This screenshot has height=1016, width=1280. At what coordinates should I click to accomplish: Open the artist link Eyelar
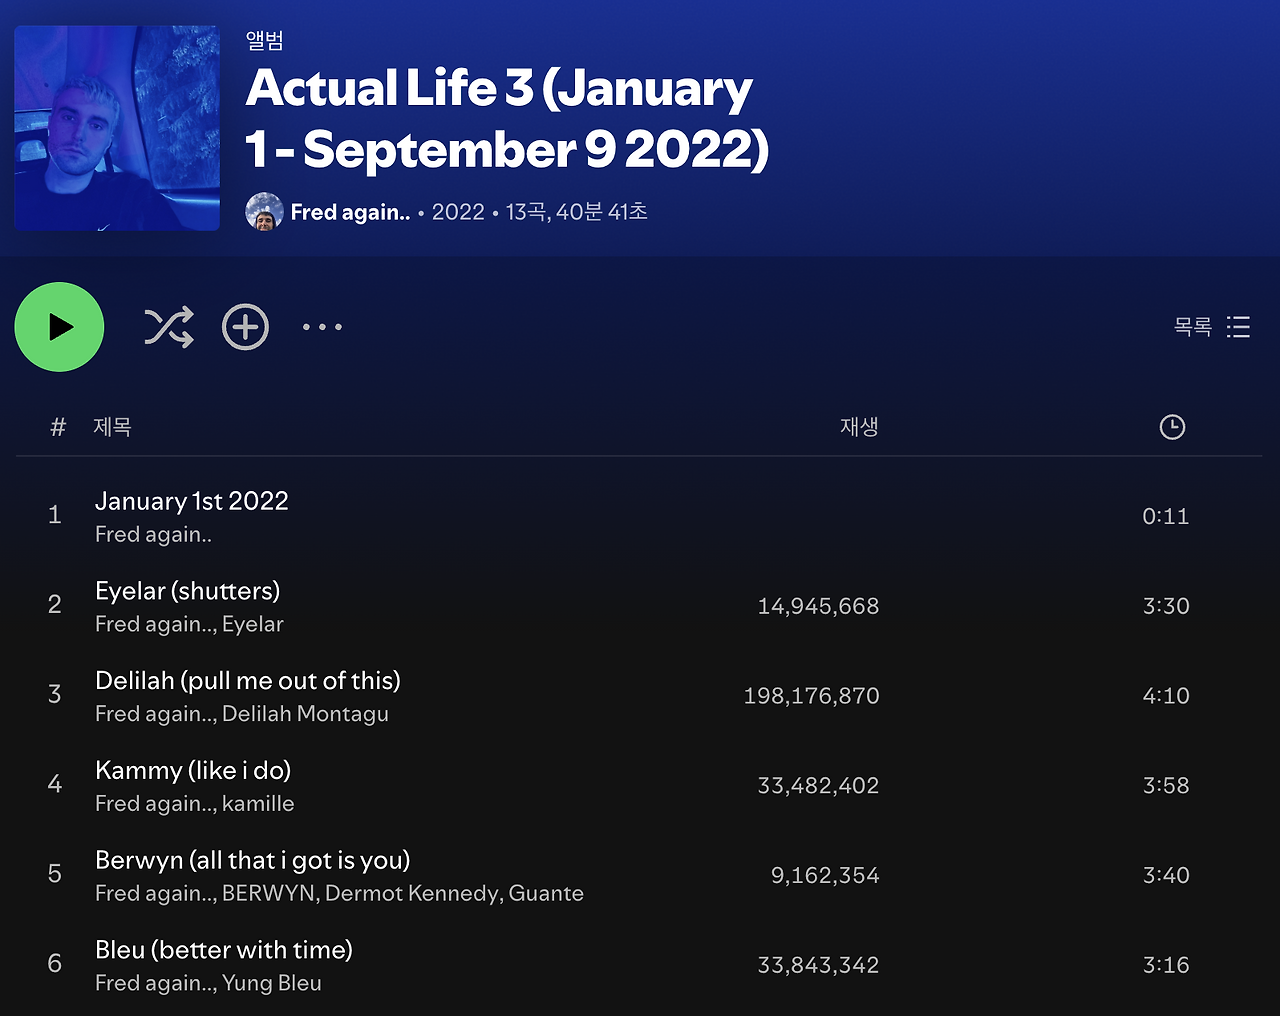tap(253, 624)
